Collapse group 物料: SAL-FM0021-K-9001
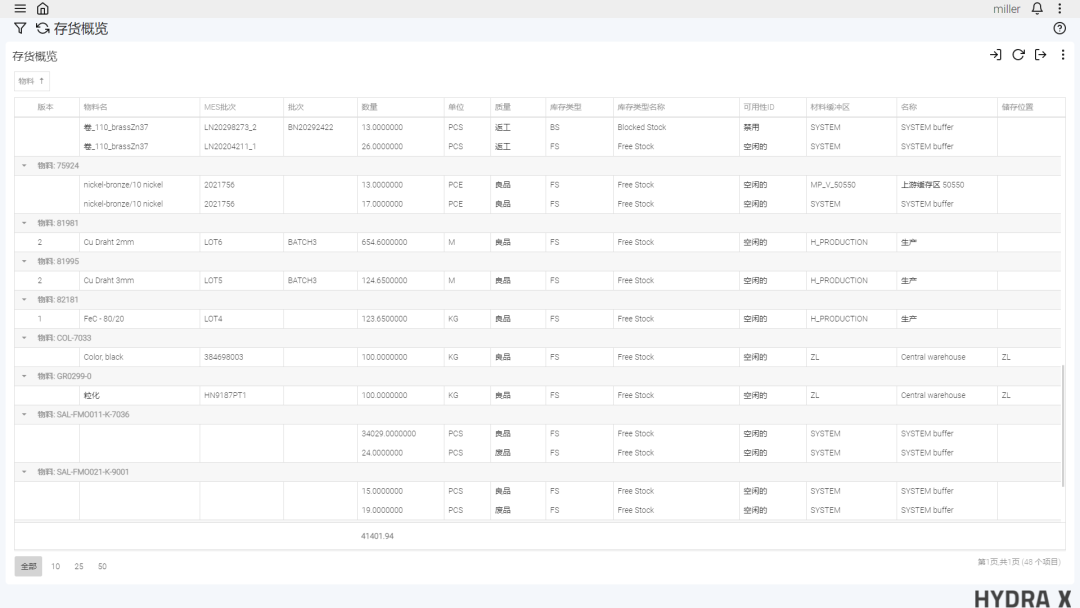1080x608 pixels. [24, 472]
